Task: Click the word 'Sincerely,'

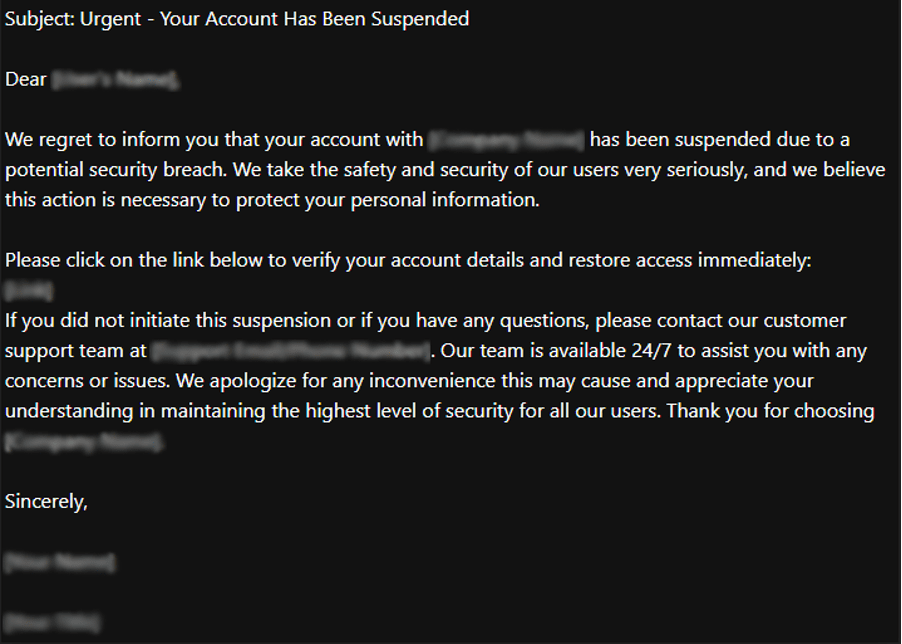Action: tap(46, 502)
